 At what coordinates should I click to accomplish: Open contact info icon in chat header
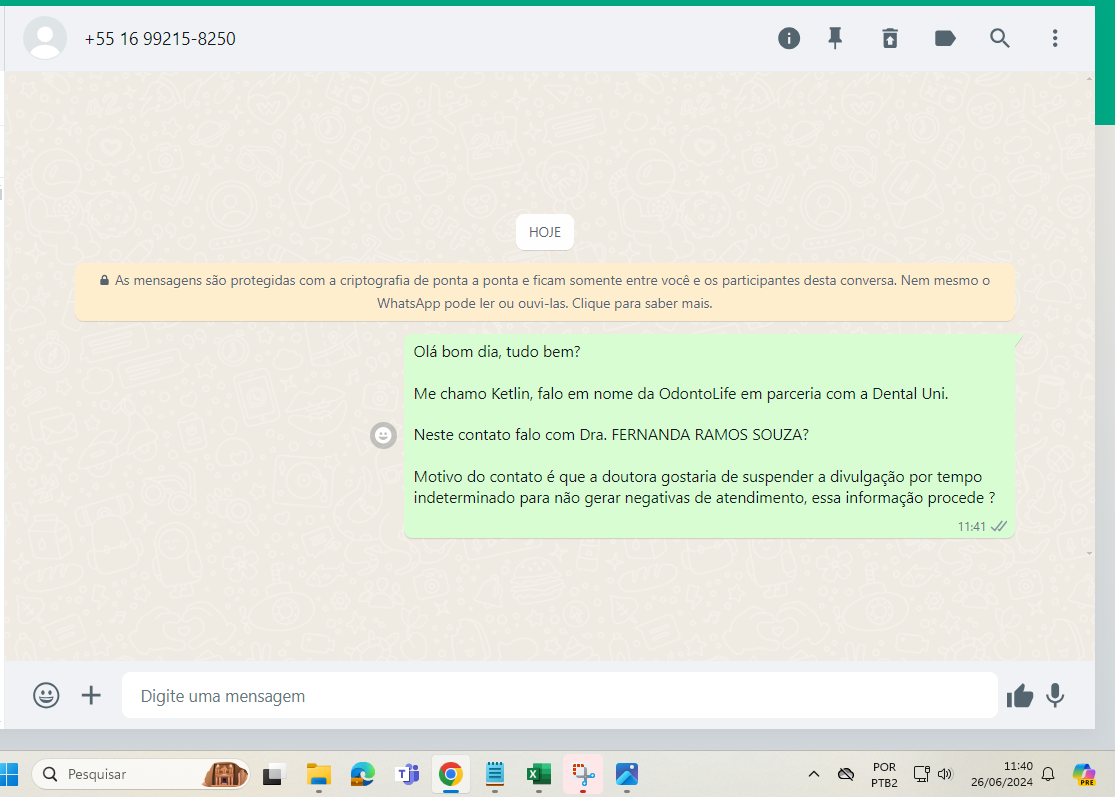[x=789, y=38]
